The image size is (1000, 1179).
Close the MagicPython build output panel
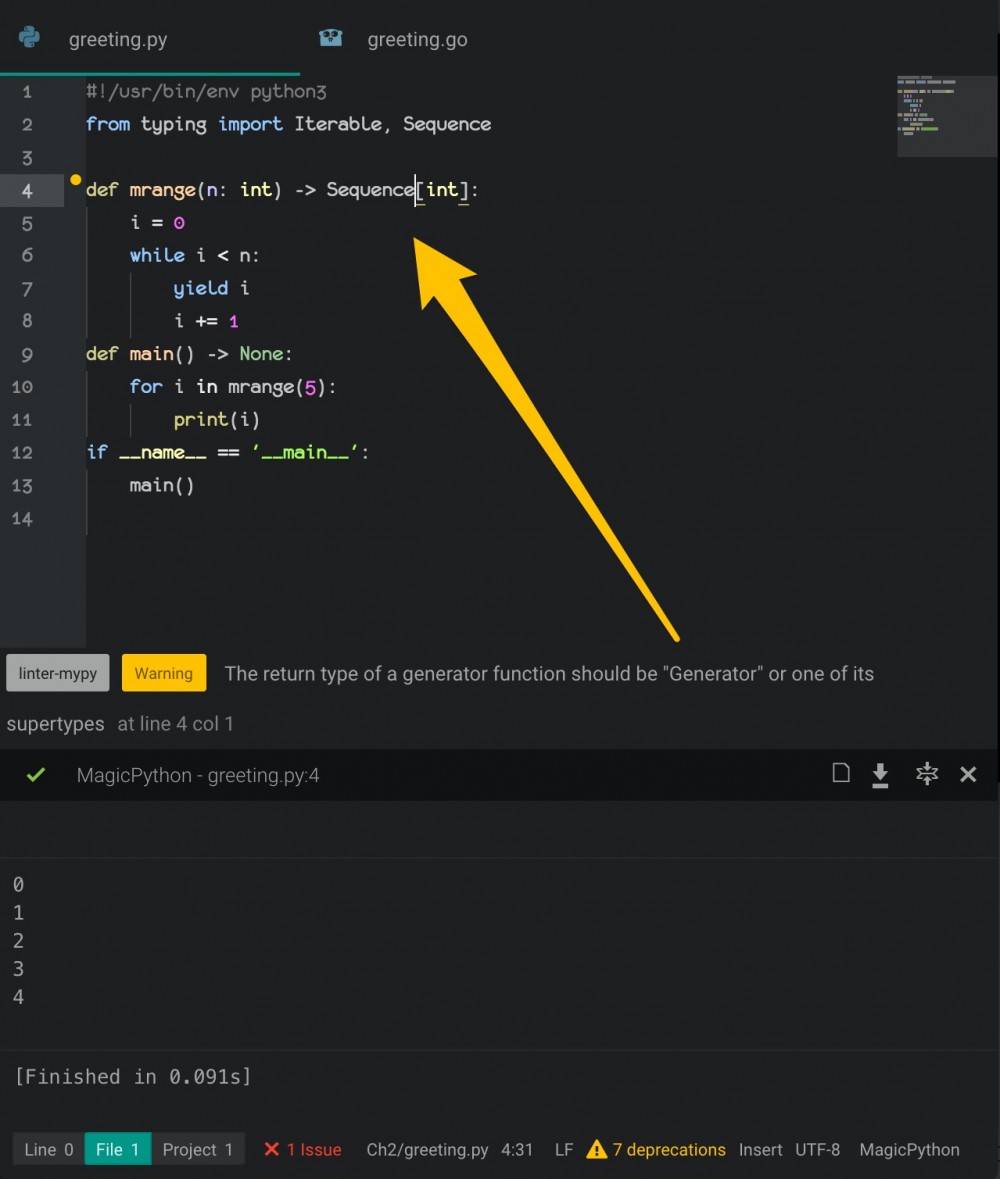(967, 773)
